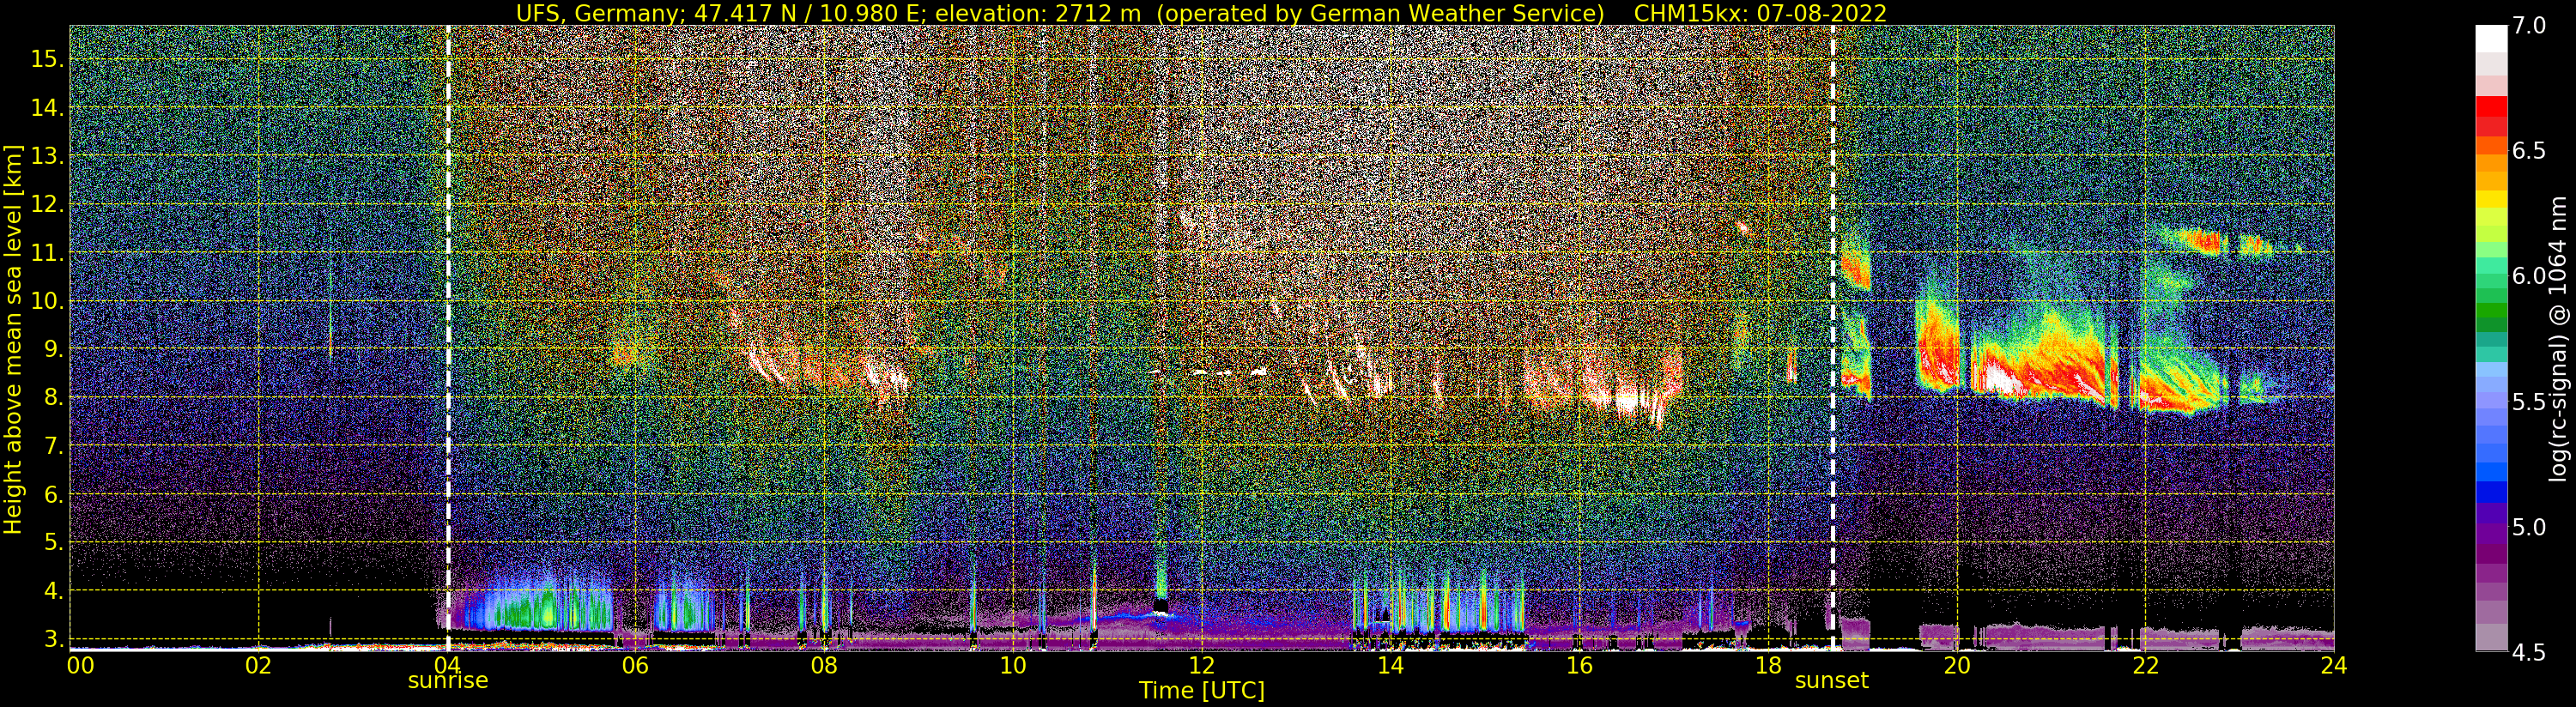Click the colorbar tick value 5.0
The height and width of the screenshot is (707, 2576).
(x=2529, y=527)
